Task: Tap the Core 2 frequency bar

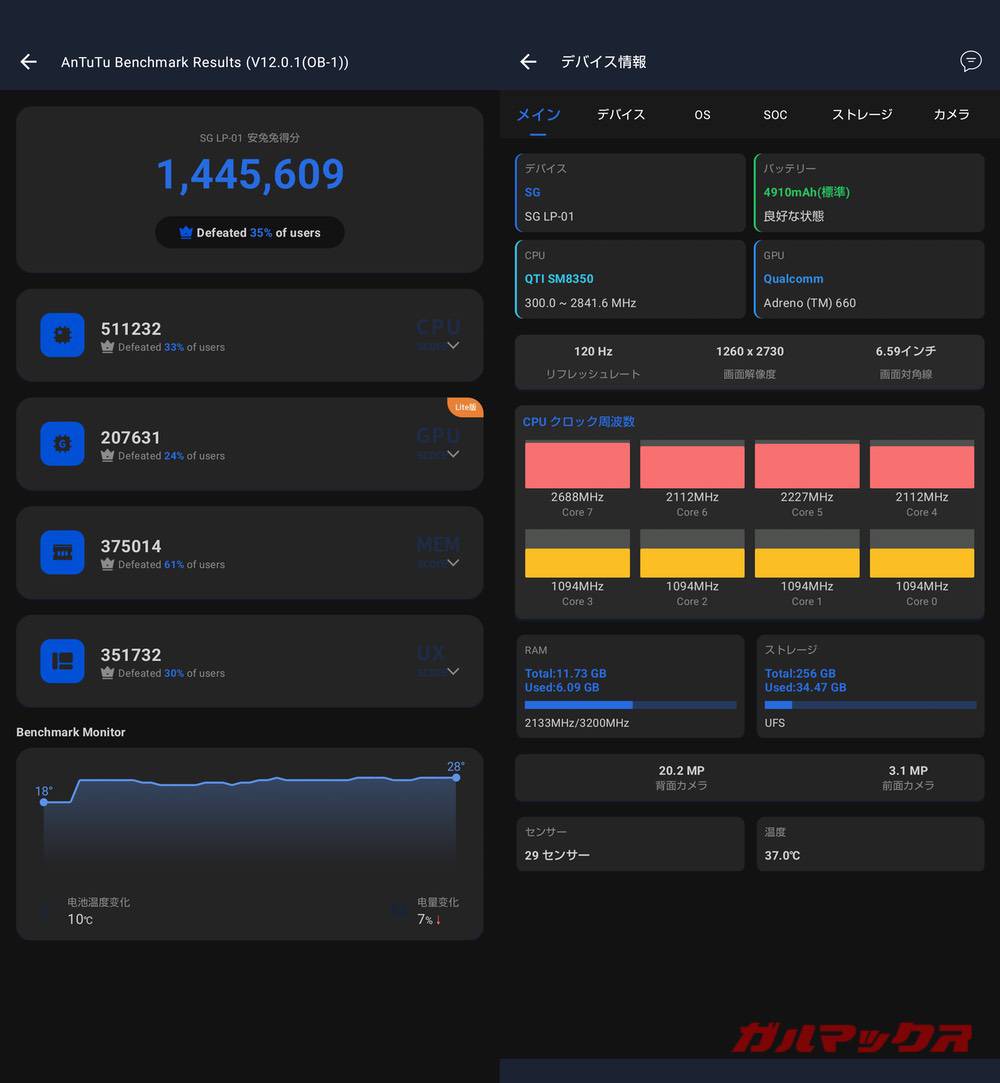Action: [692, 553]
